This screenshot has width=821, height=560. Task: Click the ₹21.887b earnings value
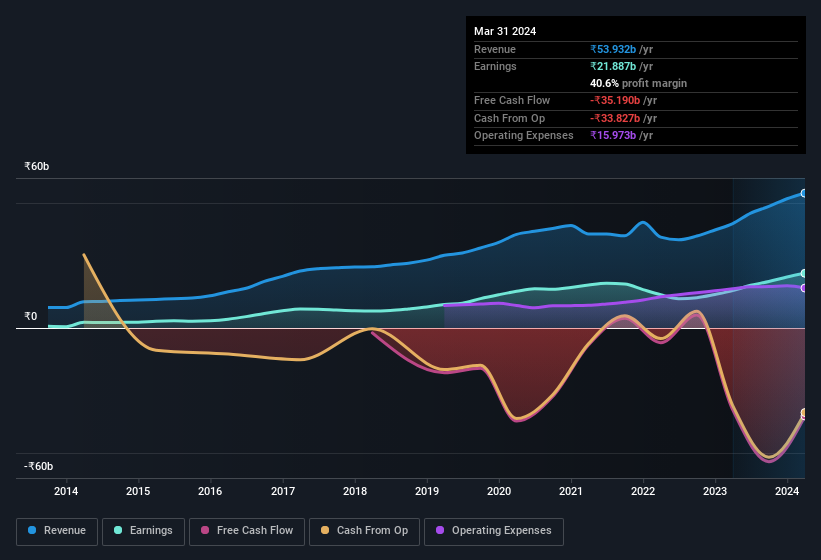[613, 66]
